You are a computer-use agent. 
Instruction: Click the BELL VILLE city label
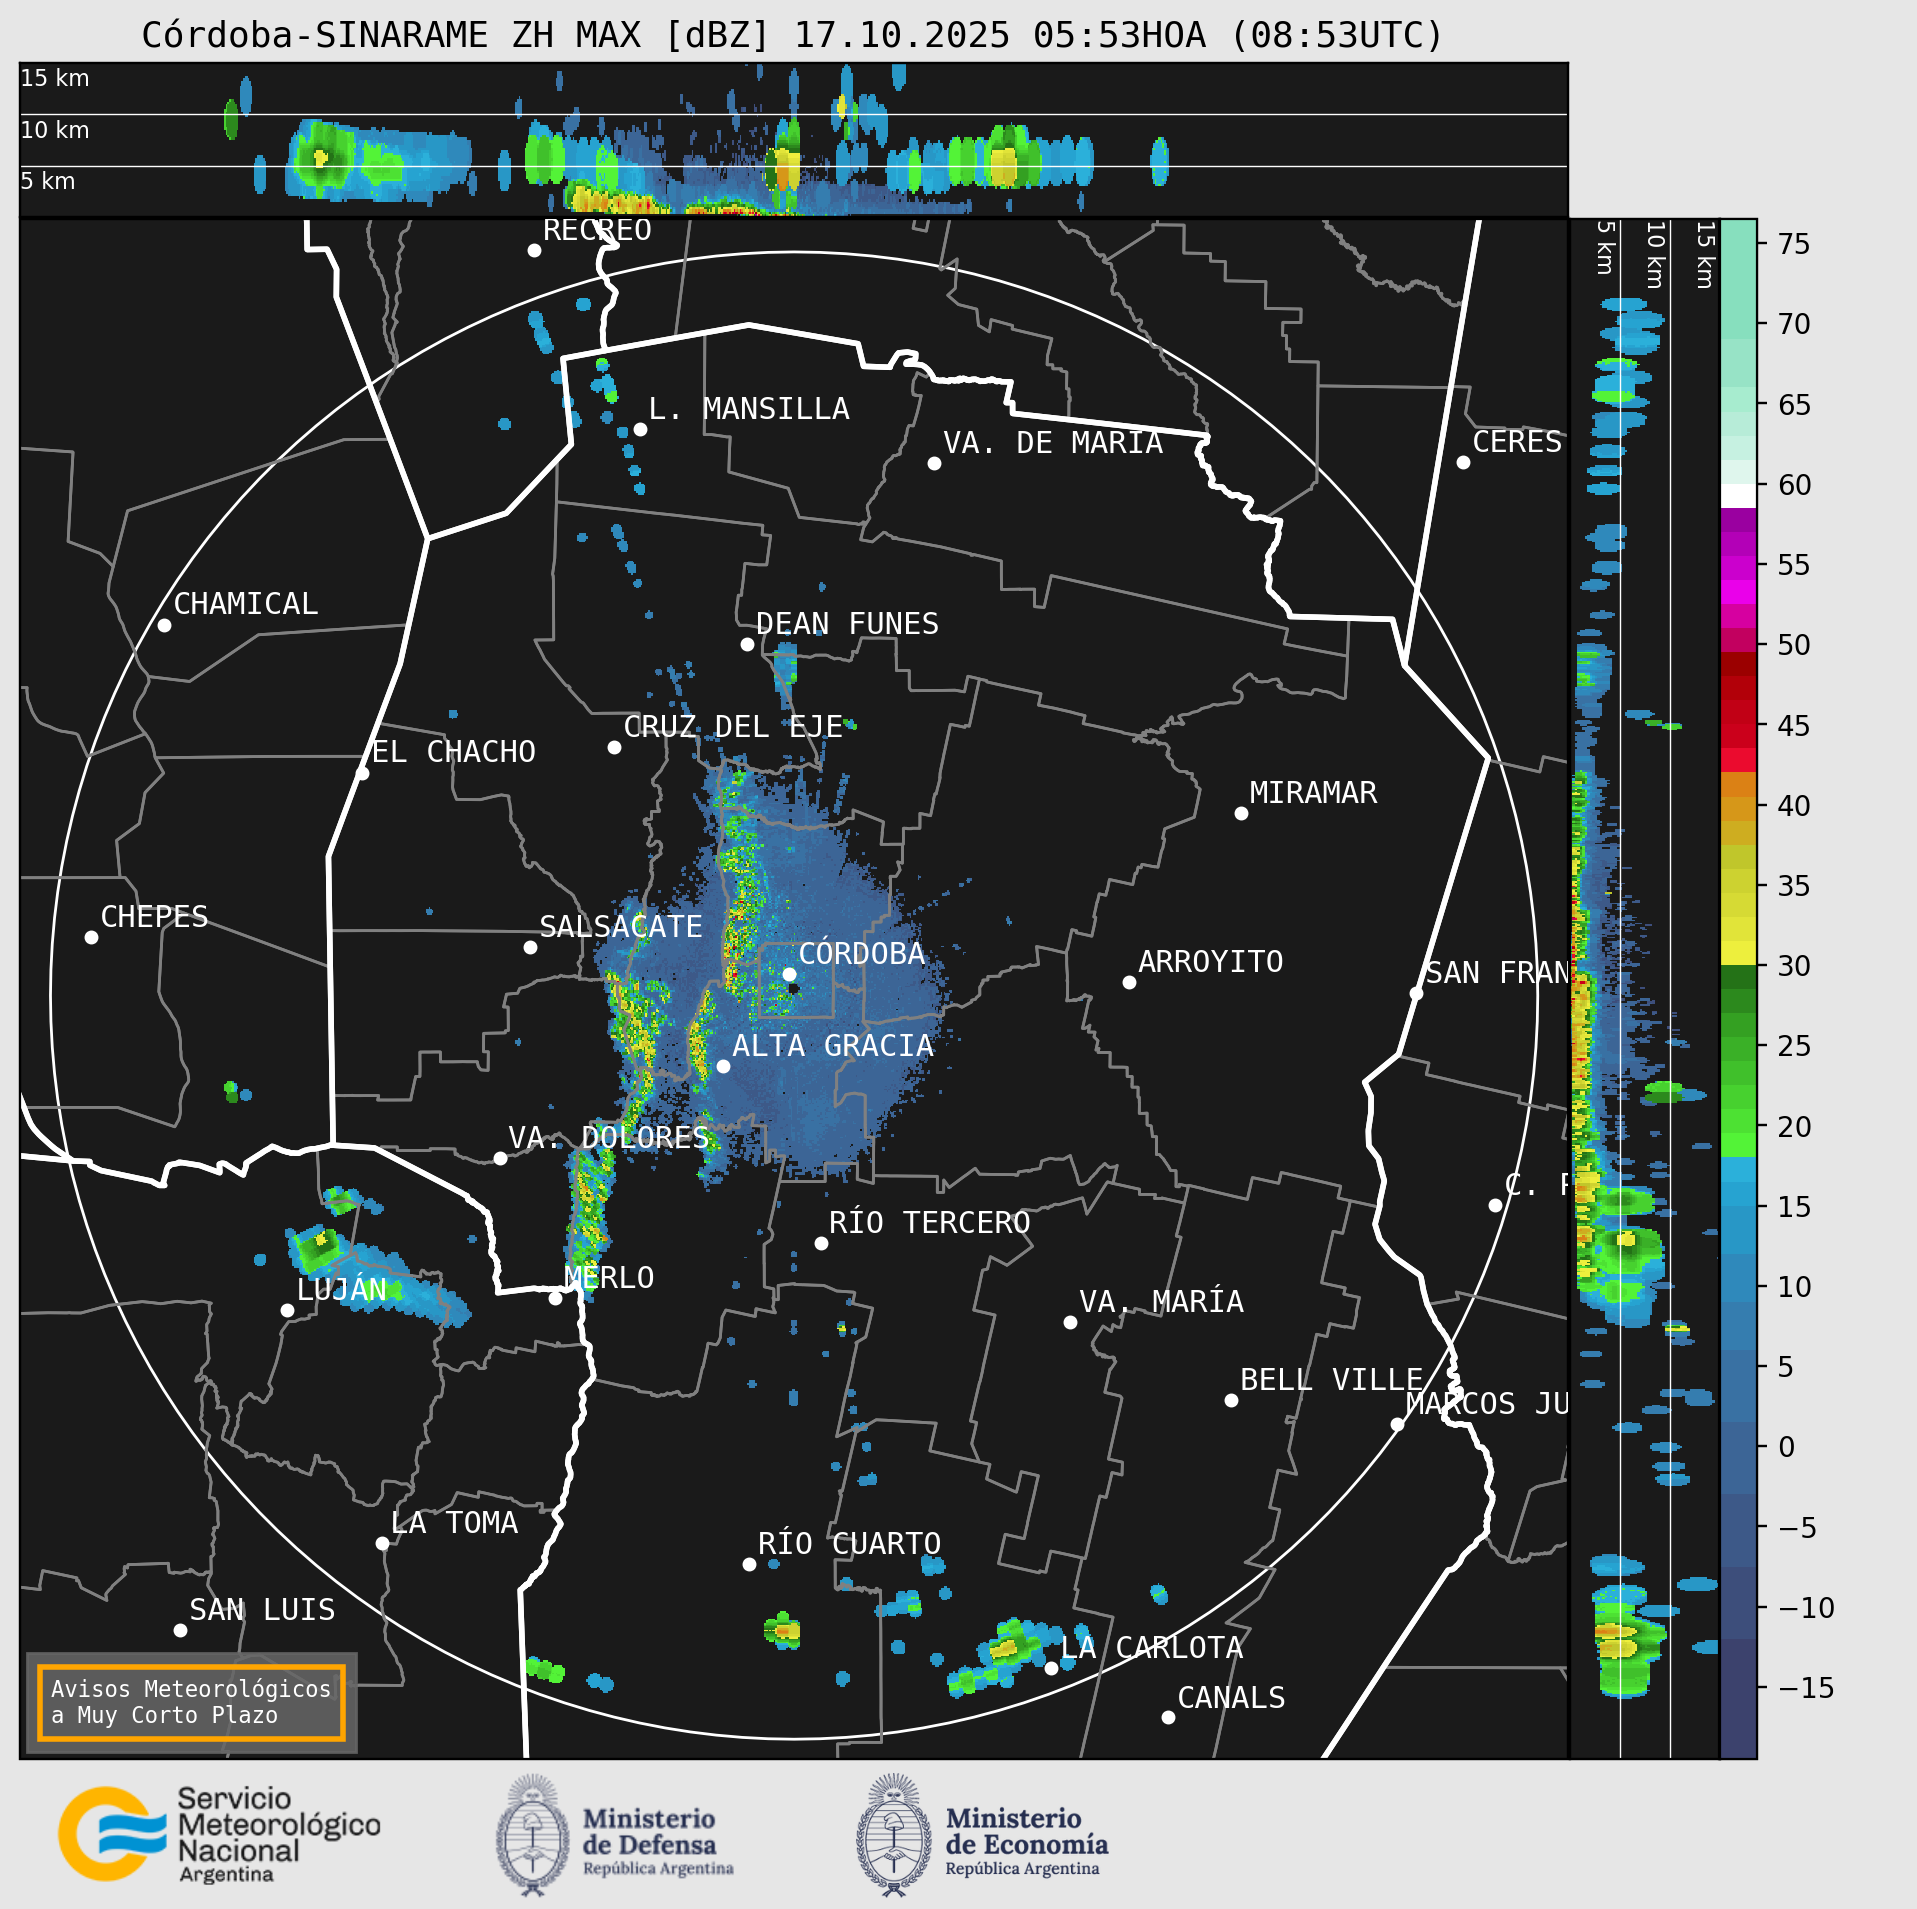(1331, 1380)
